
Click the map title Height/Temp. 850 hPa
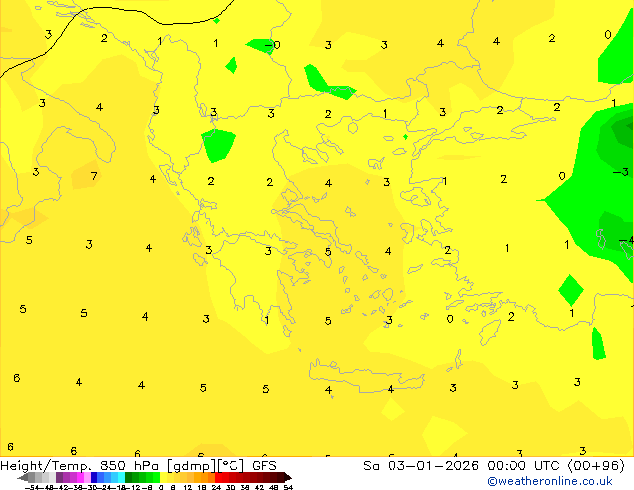(x=79, y=465)
